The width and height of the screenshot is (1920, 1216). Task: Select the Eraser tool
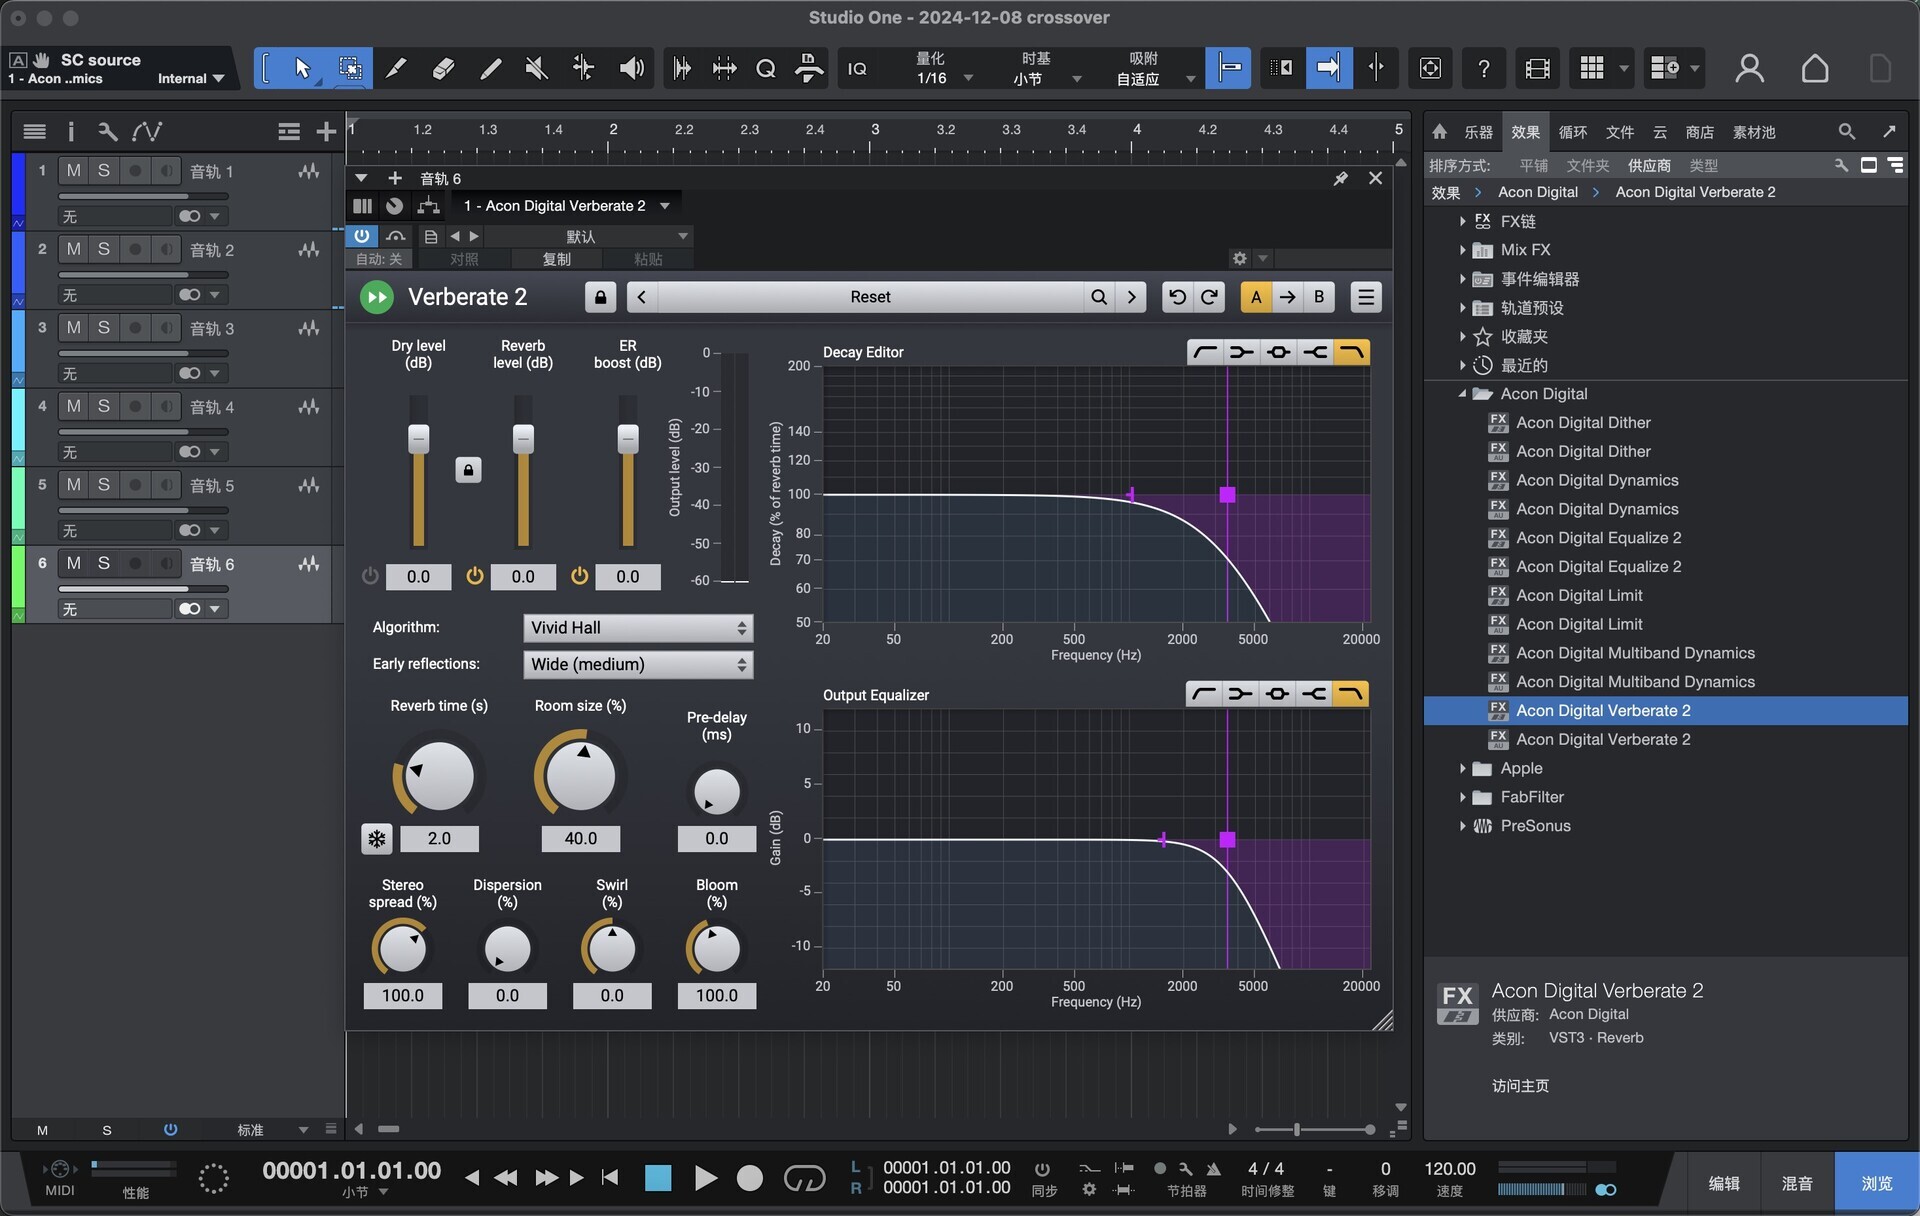tap(443, 68)
